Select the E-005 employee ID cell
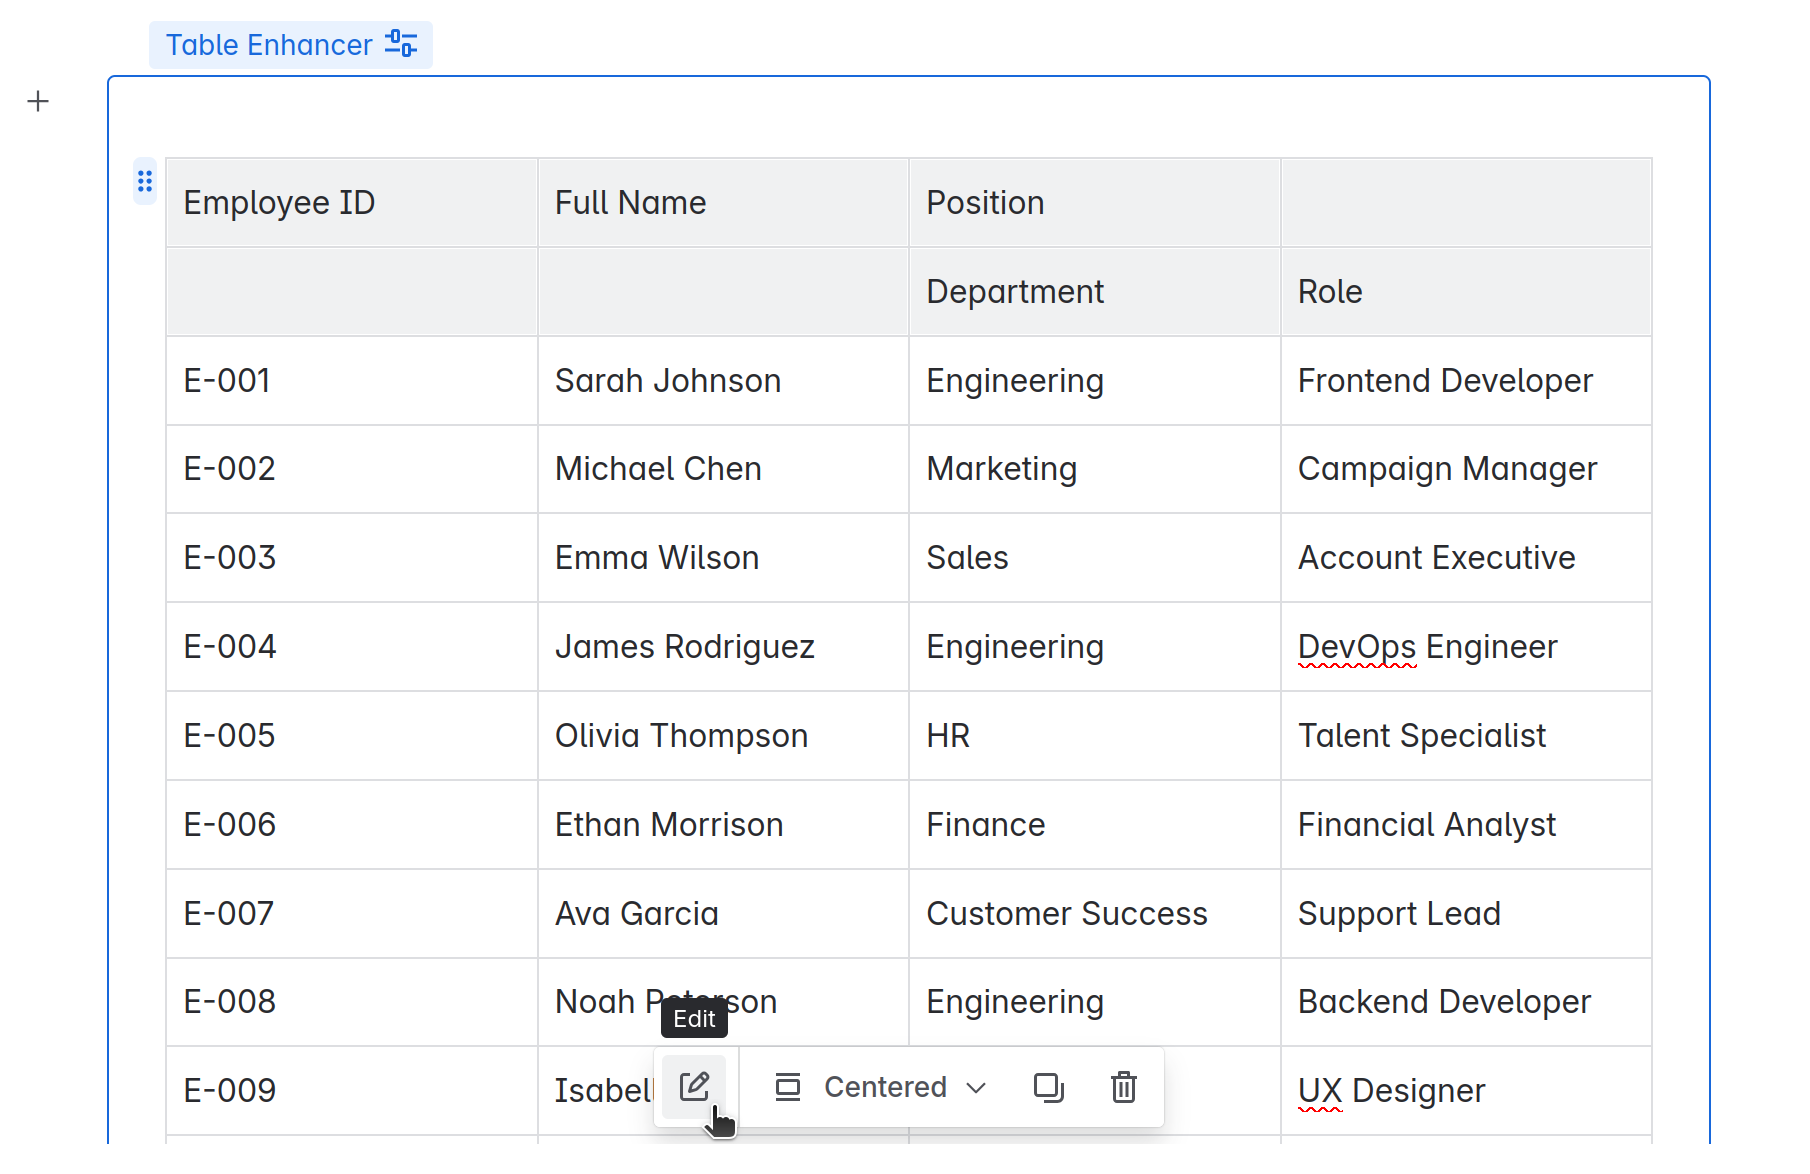 click(x=351, y=736)
